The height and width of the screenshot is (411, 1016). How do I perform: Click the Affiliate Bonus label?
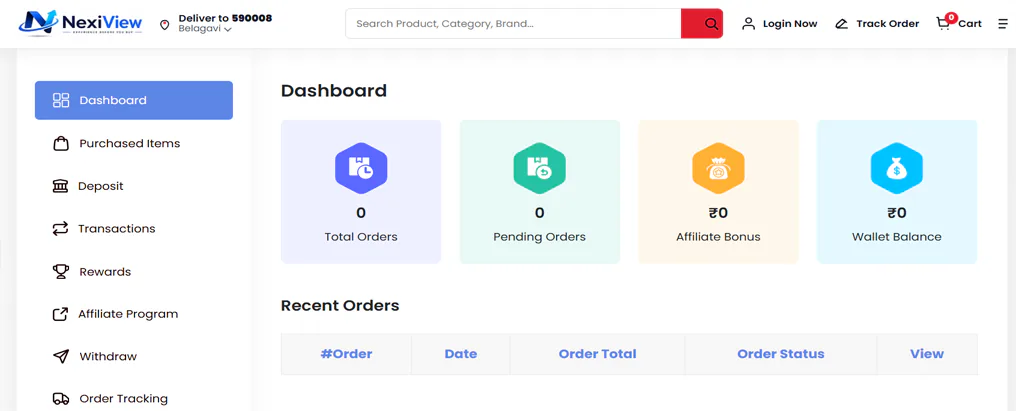(x=718, y=237)
